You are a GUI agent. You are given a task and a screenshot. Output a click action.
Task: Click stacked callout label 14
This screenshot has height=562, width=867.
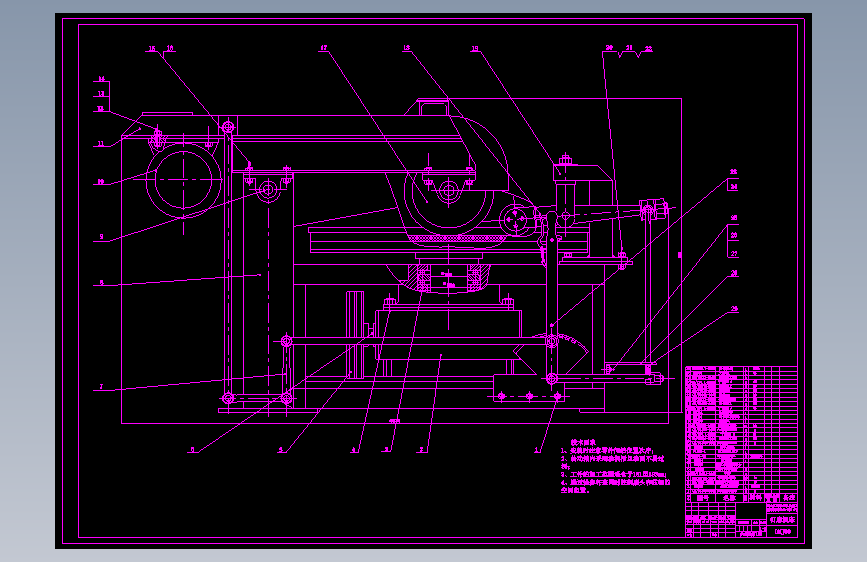click(101, 79)
